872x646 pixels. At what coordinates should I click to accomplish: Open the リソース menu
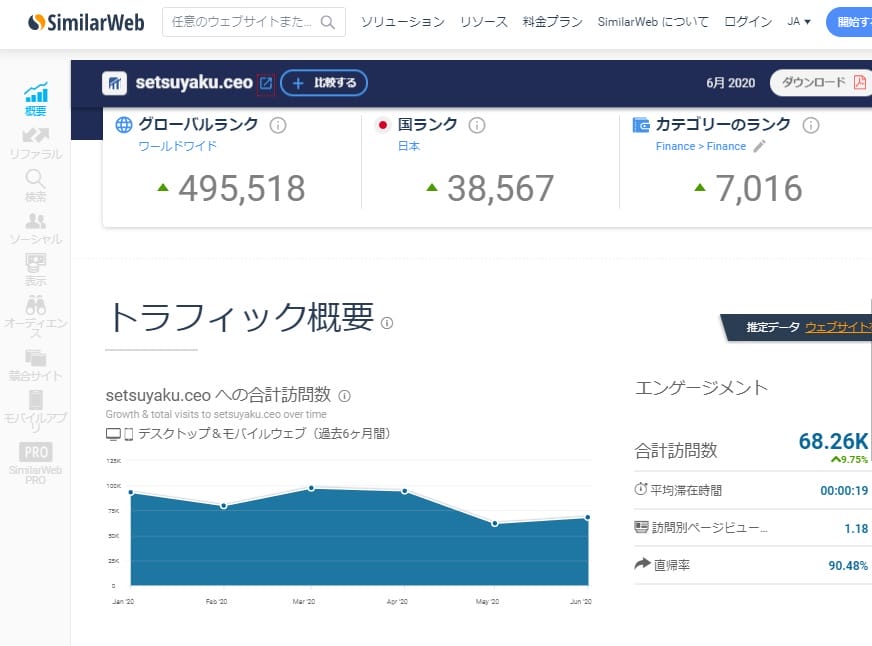coord(483,22)
